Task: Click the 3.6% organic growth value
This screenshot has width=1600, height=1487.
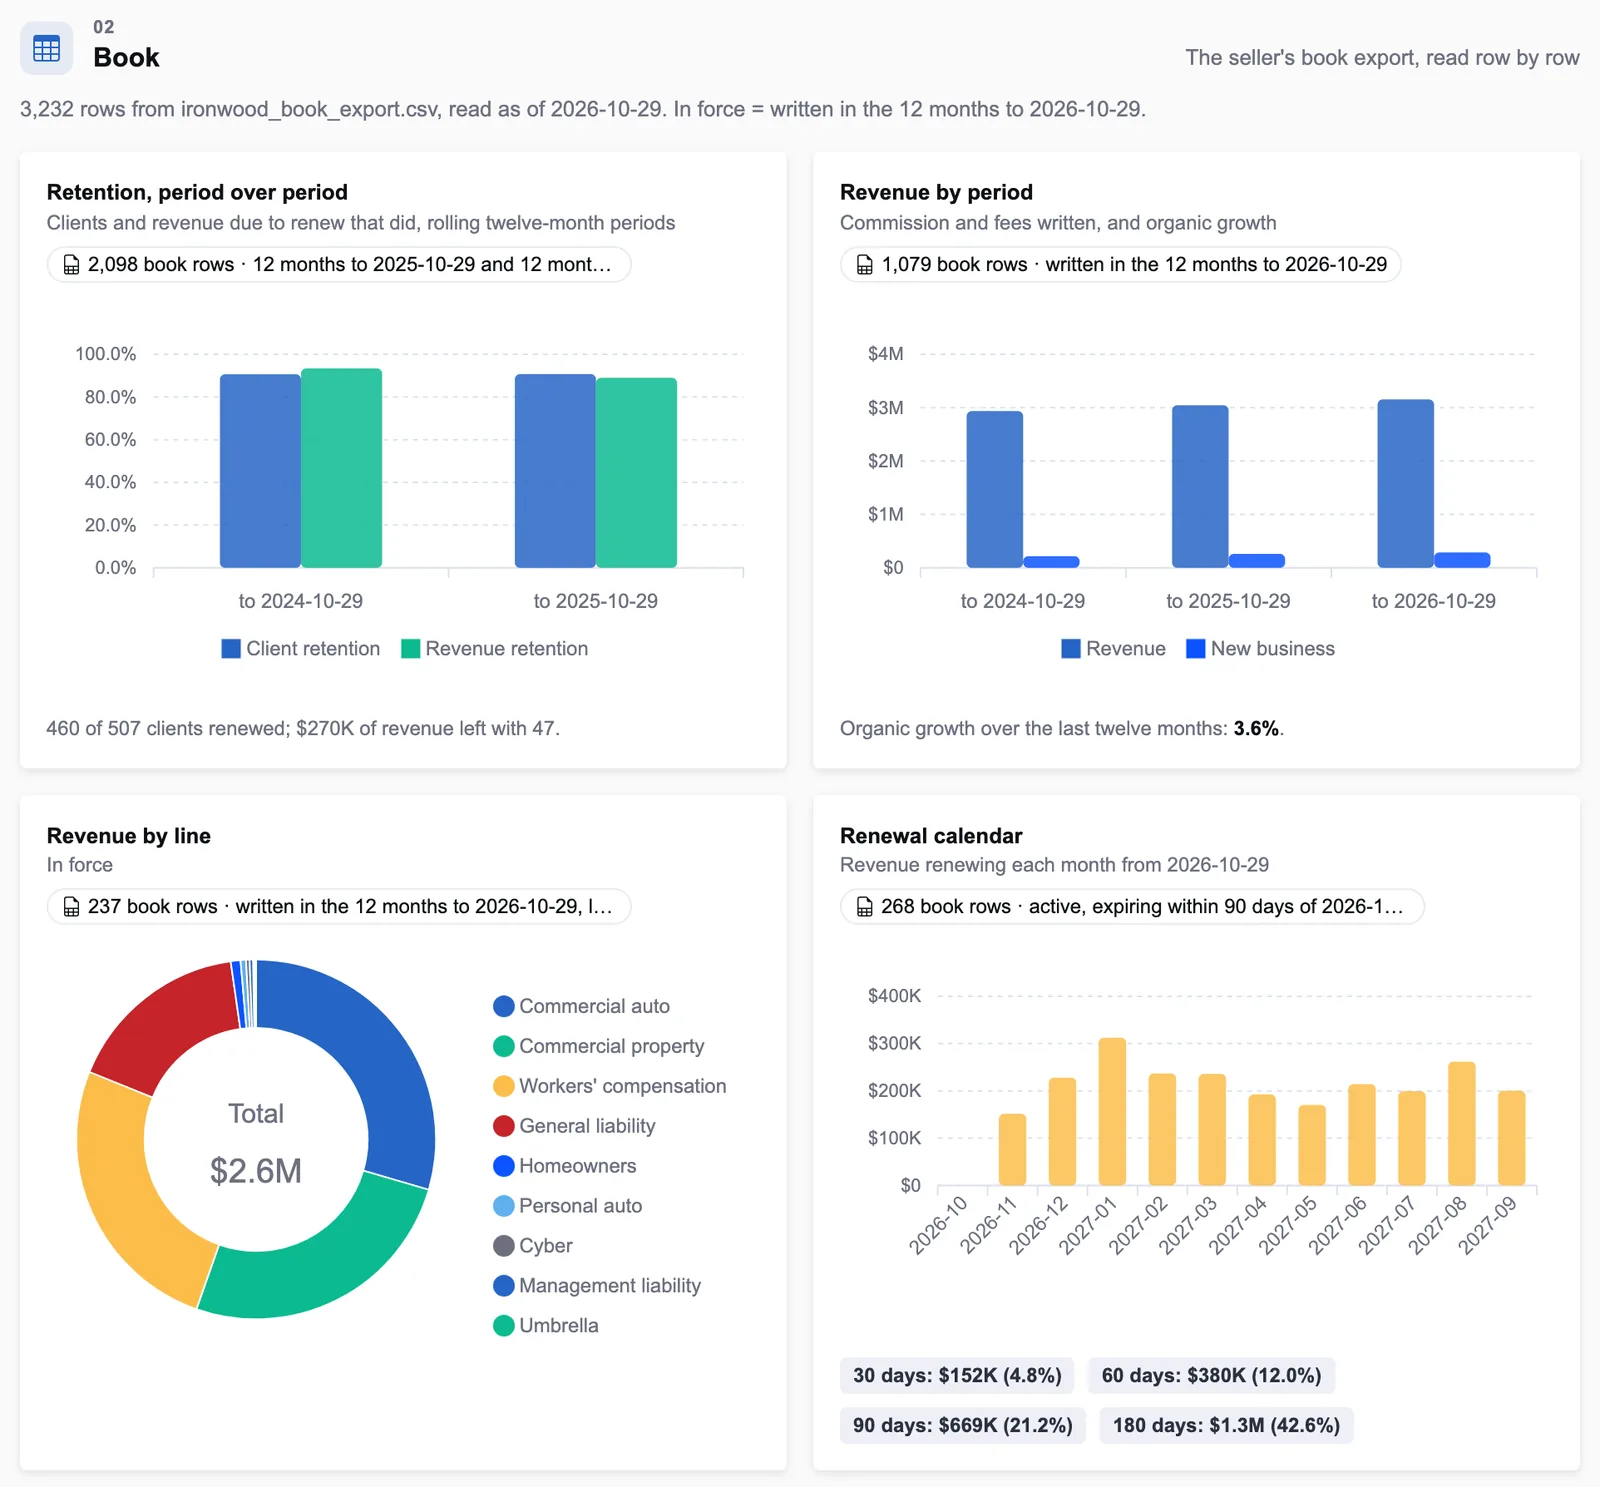Action: pos(1256,729)
